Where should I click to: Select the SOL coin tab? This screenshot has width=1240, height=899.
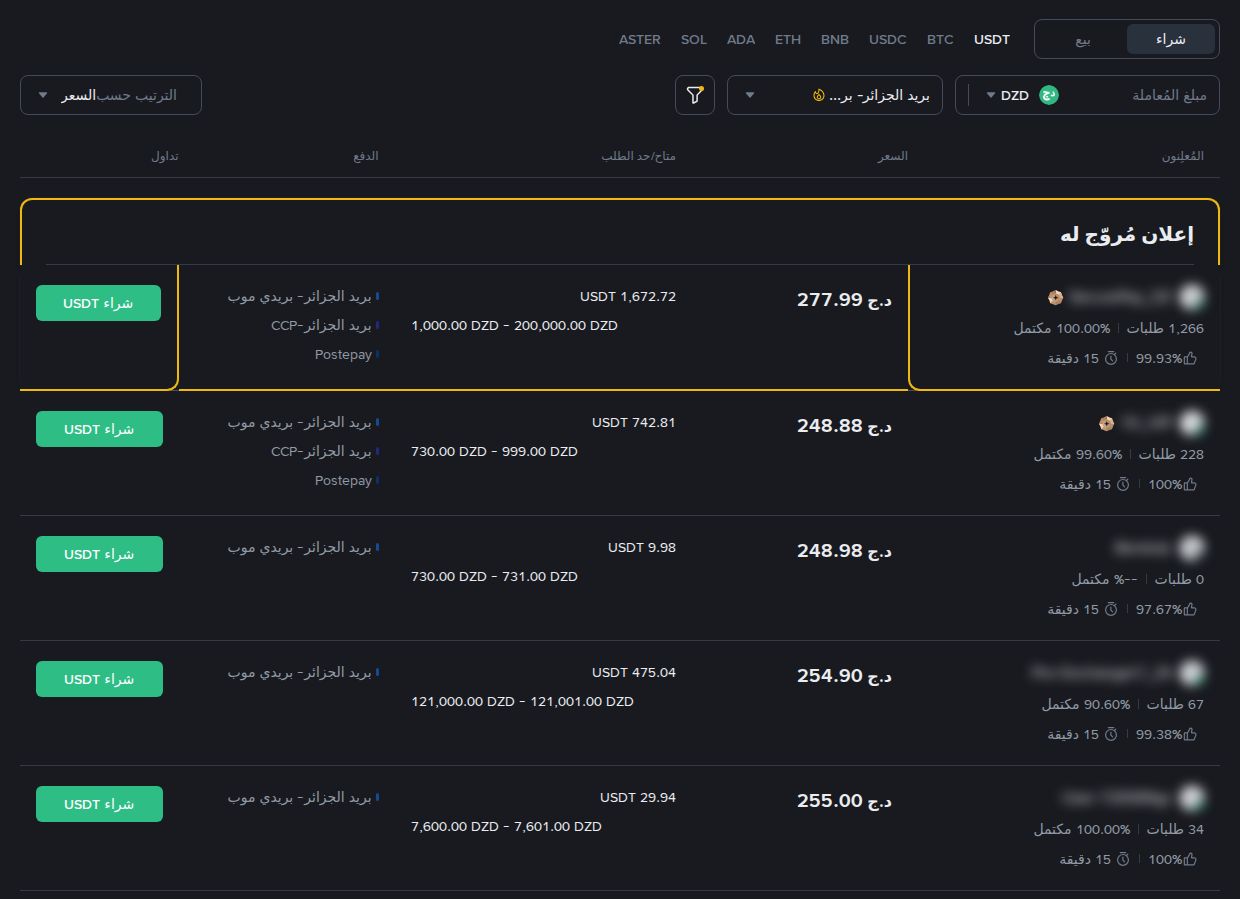tap(694, 40)
